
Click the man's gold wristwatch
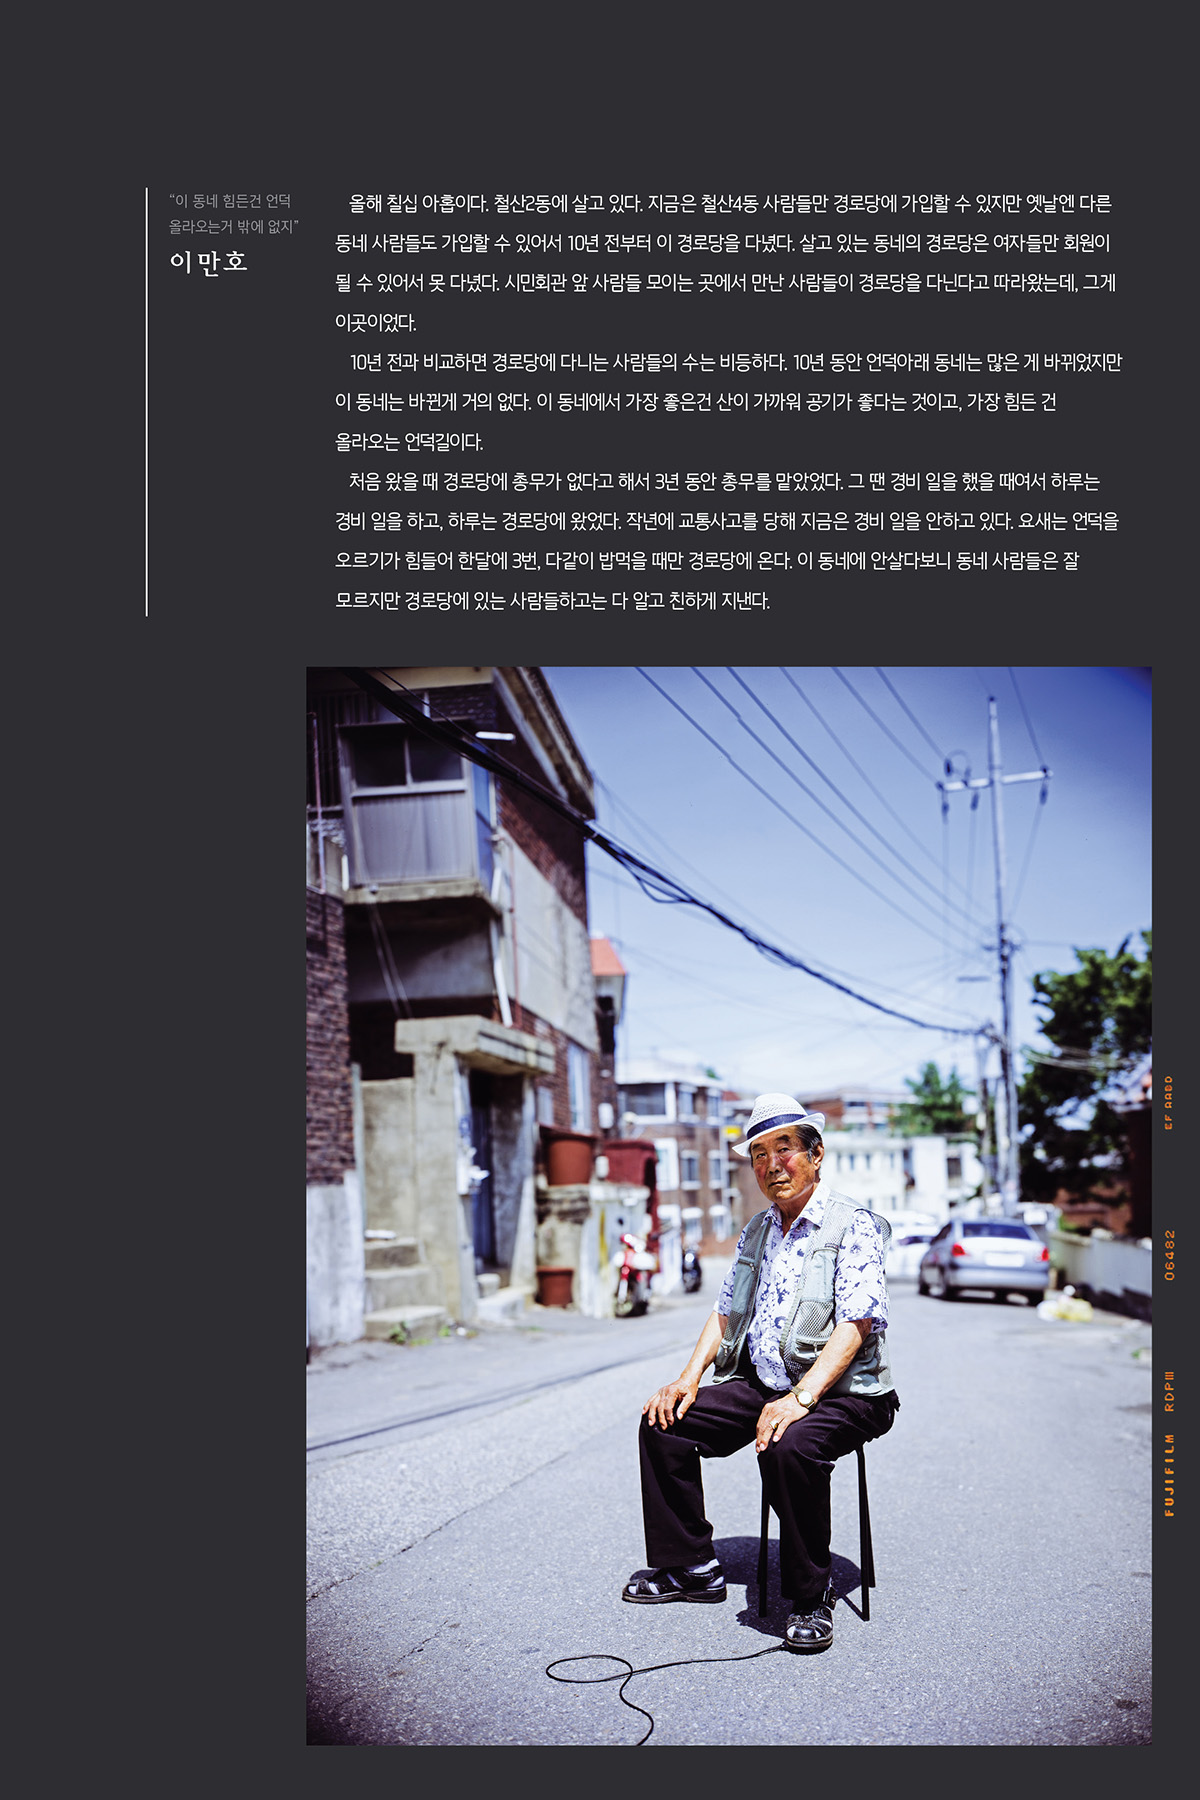[x=802, y=1396]
